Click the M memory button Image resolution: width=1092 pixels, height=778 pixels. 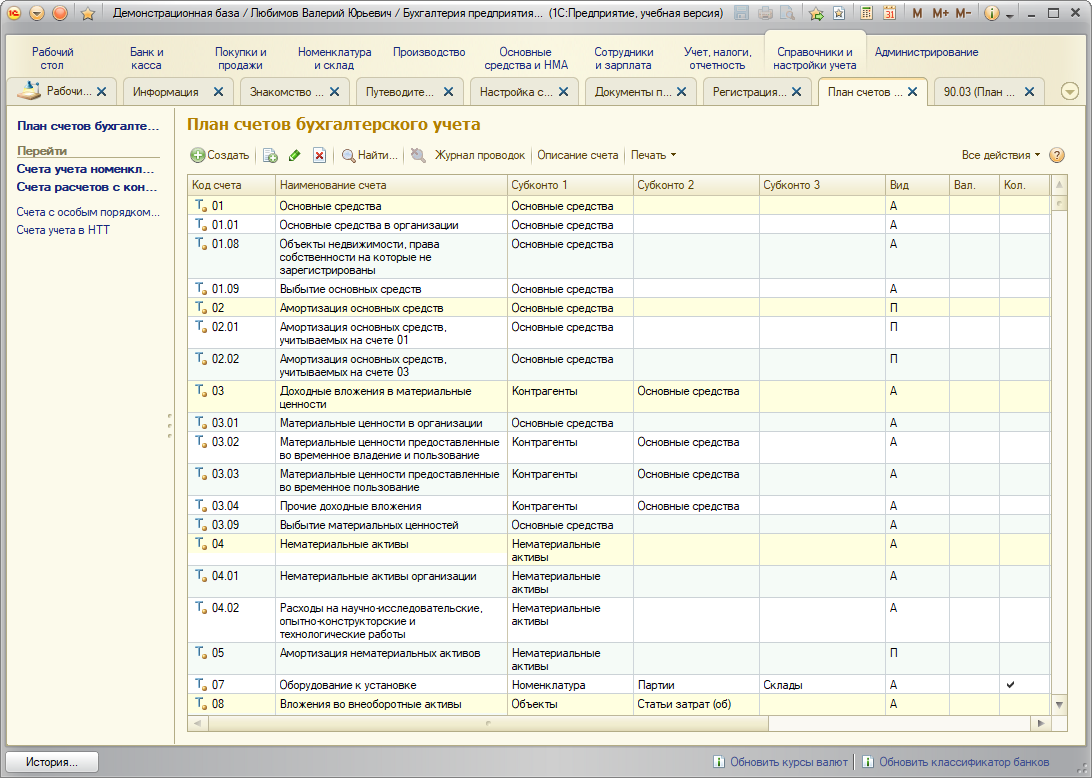[916, 13]
